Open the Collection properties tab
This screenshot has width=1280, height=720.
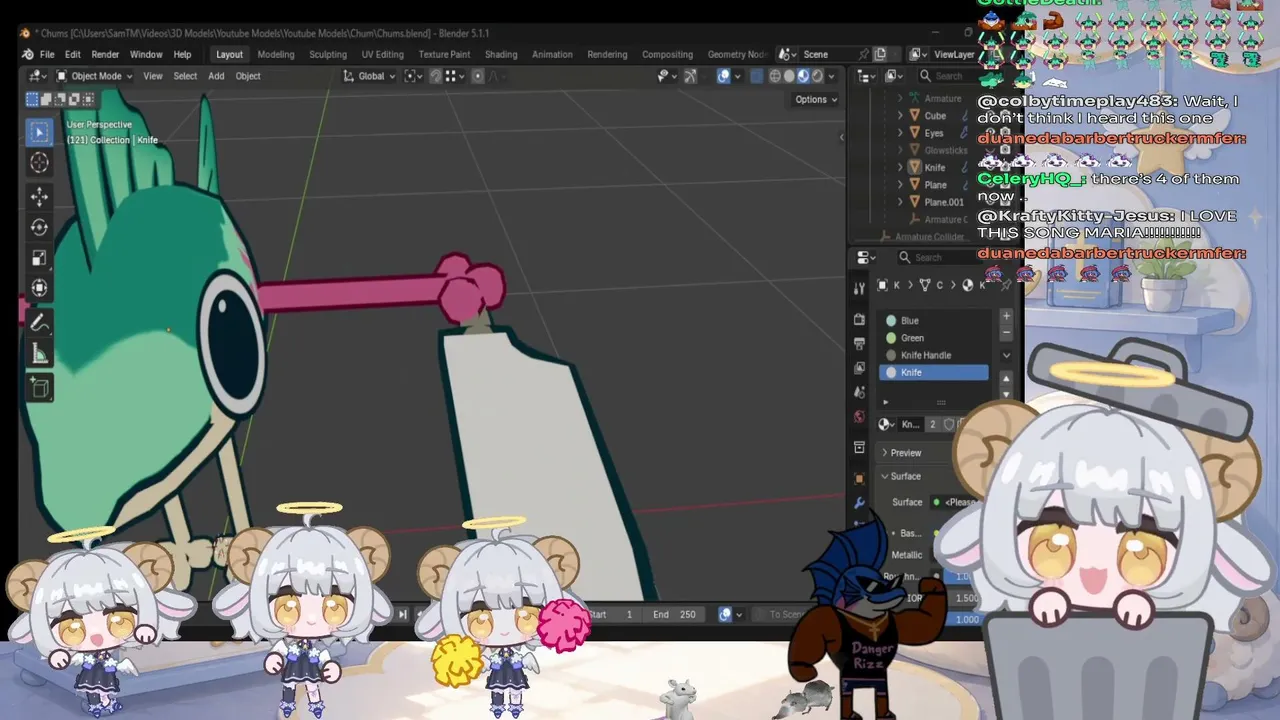pos(859,447)
